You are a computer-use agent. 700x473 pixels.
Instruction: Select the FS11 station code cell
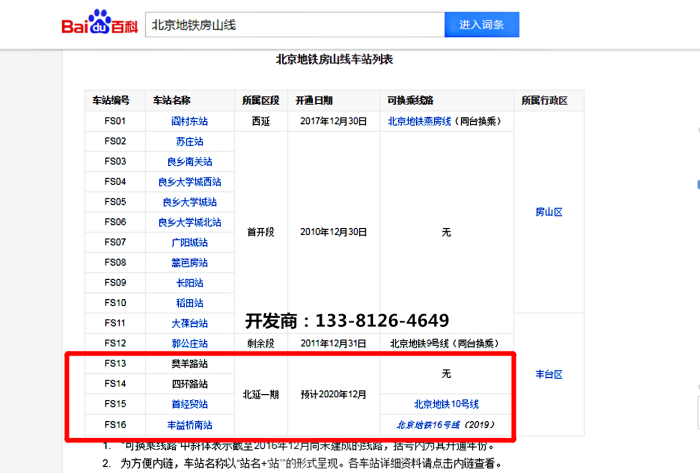click(x=115, y=323)
